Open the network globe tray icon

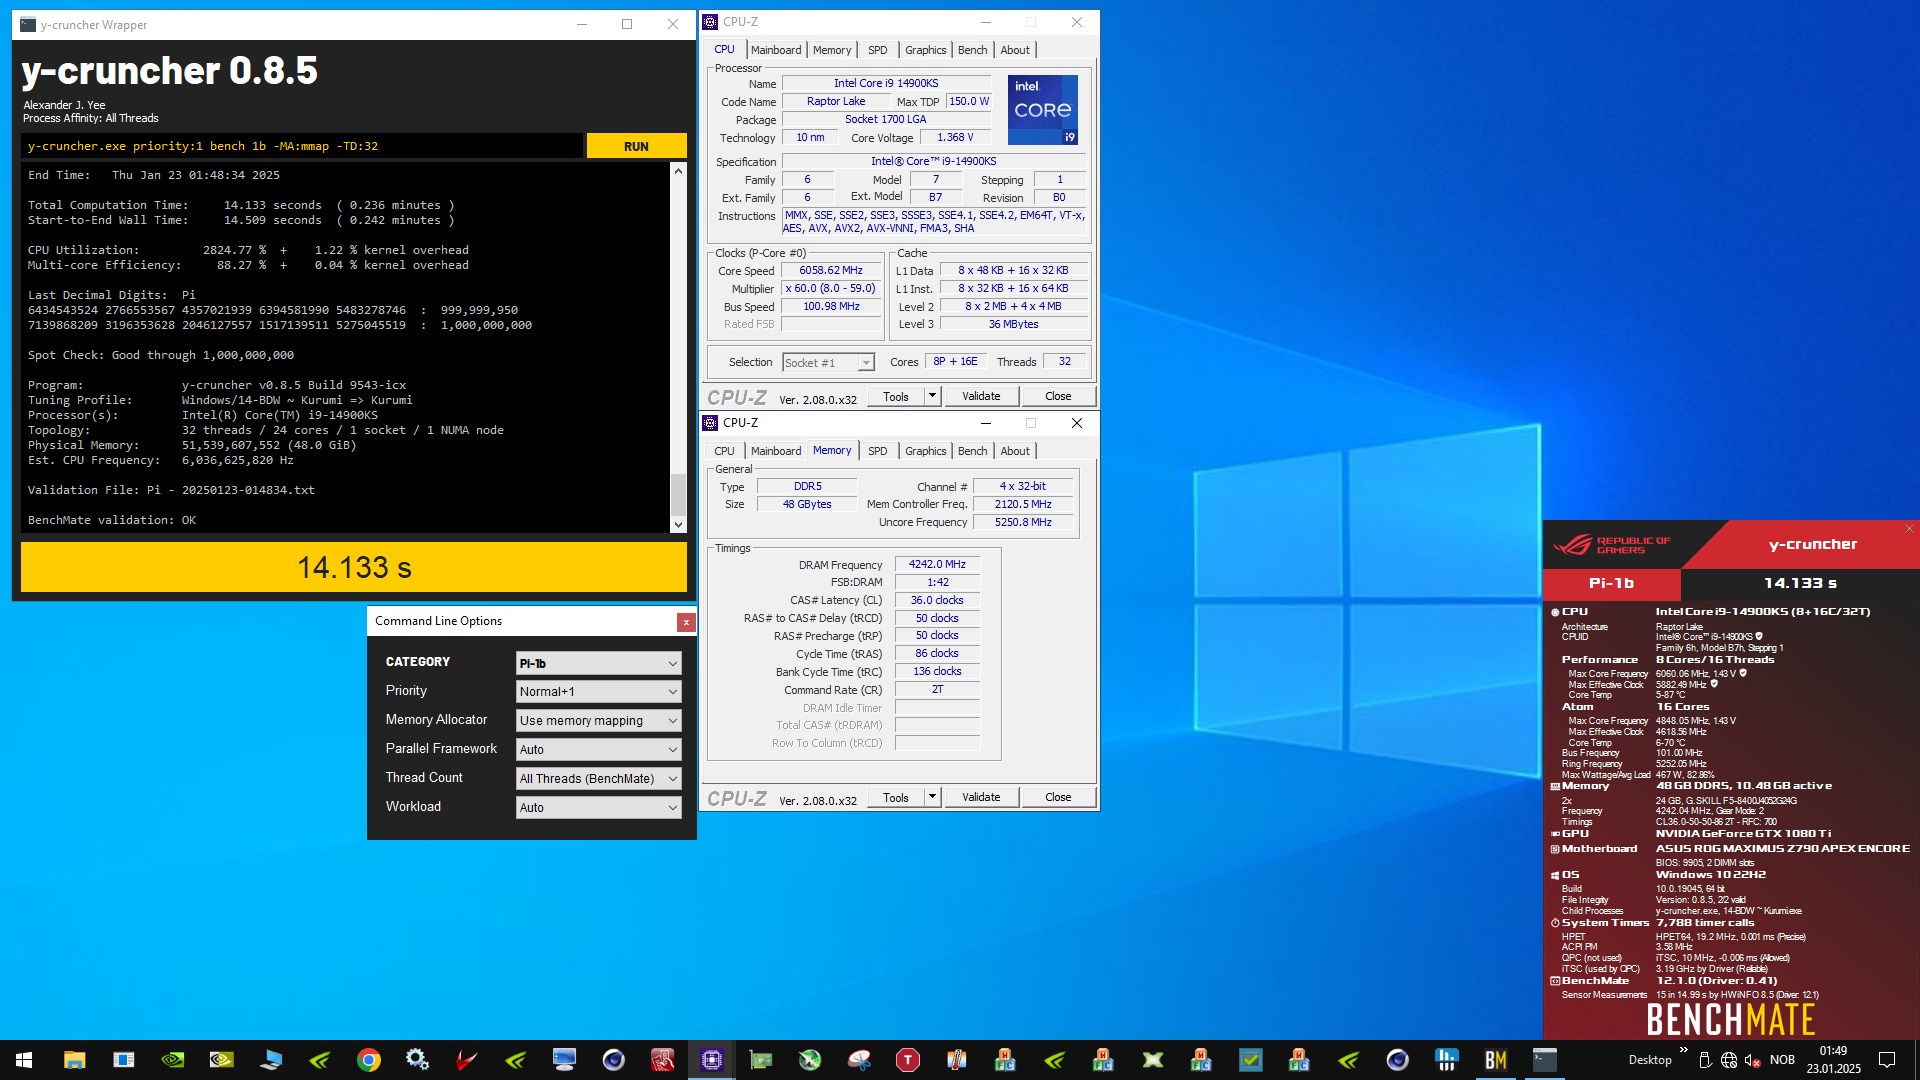1729,1060
